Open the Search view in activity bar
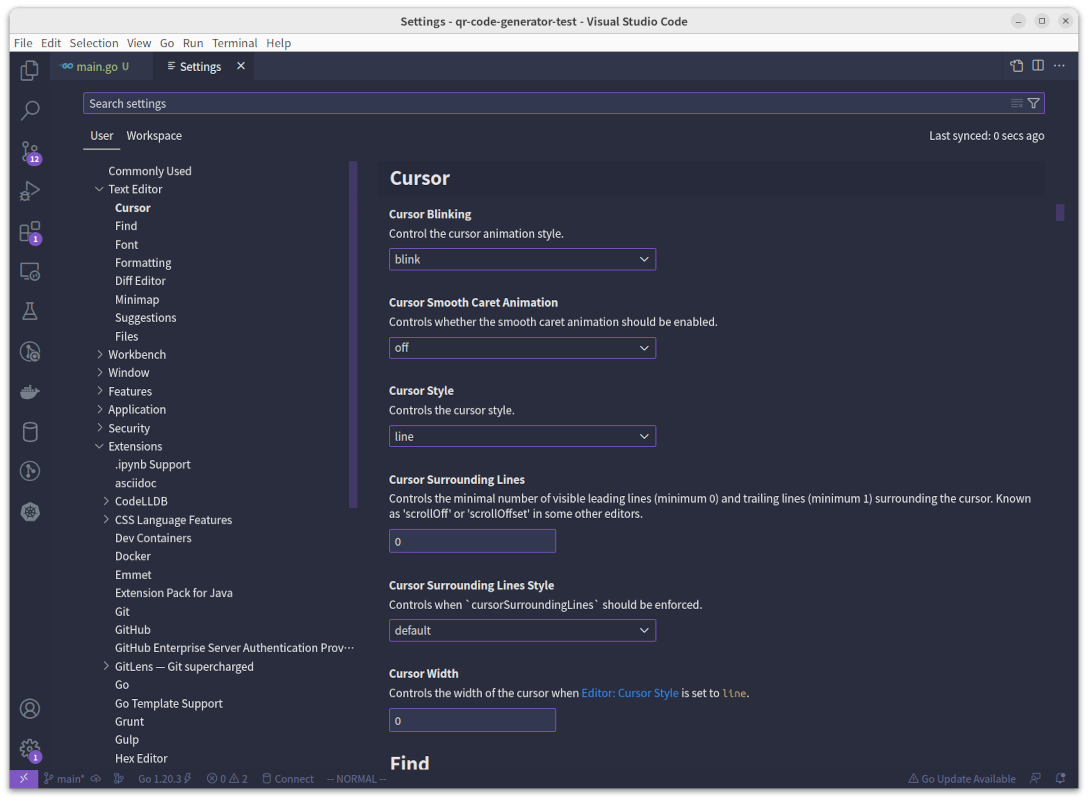 click(30, 110)
